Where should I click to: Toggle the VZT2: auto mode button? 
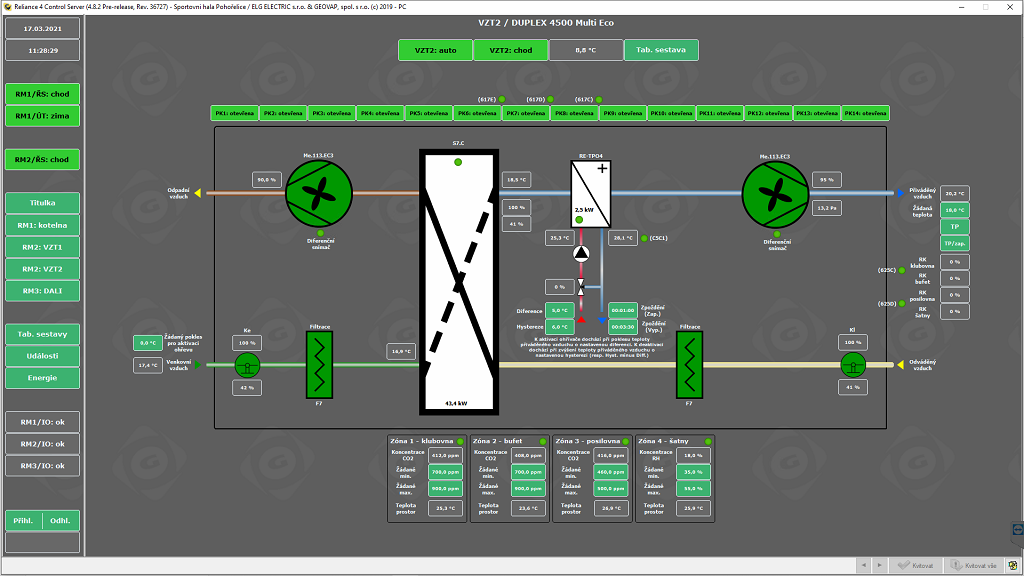[x=435, y=50]
